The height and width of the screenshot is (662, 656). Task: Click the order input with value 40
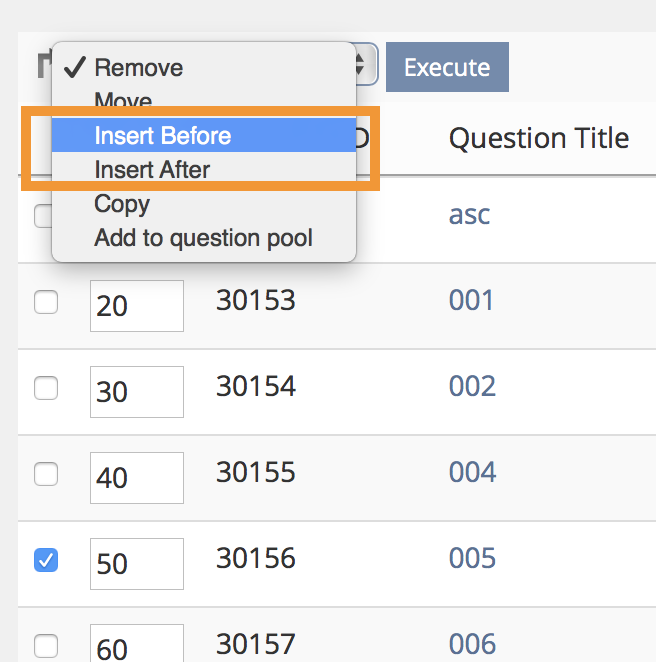(136, 477)
